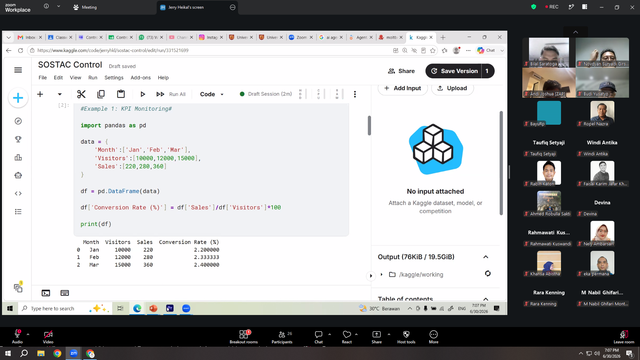The image size is (640, 360).
Task: Open the Code brackets sidebar icon
Action: coord(18,193)
